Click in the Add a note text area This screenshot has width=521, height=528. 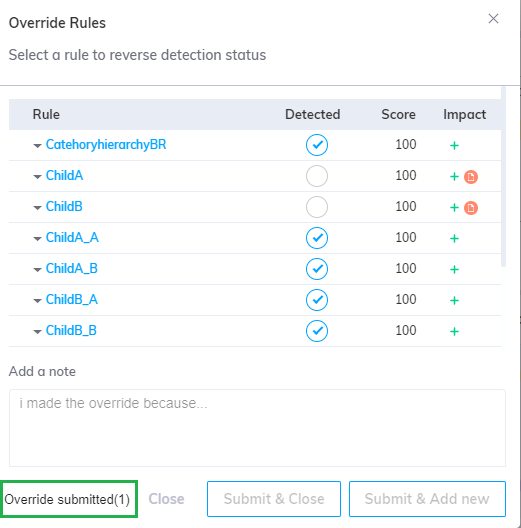point(257,428)
